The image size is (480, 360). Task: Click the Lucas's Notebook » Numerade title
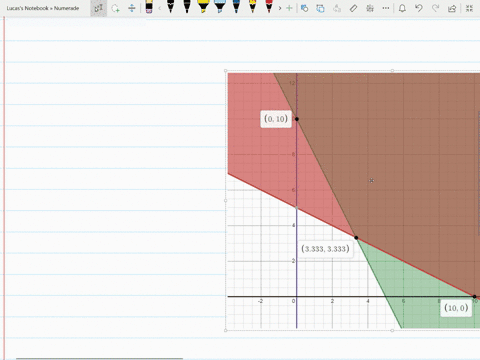point(43,8)
